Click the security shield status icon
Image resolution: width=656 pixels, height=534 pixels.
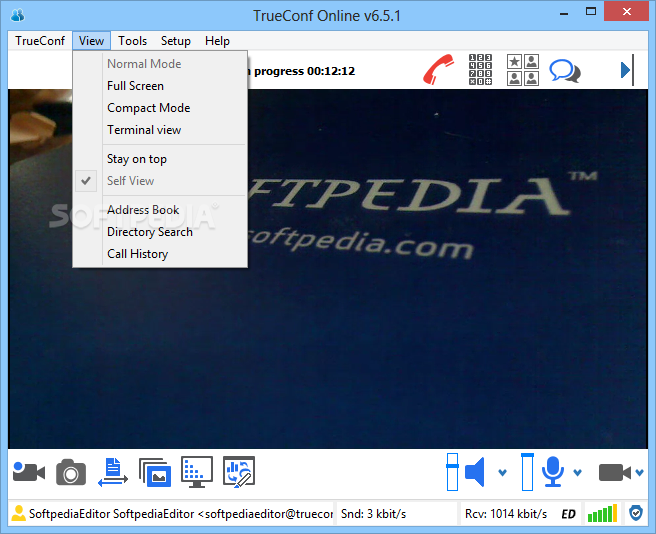click(x=636, y=513)
